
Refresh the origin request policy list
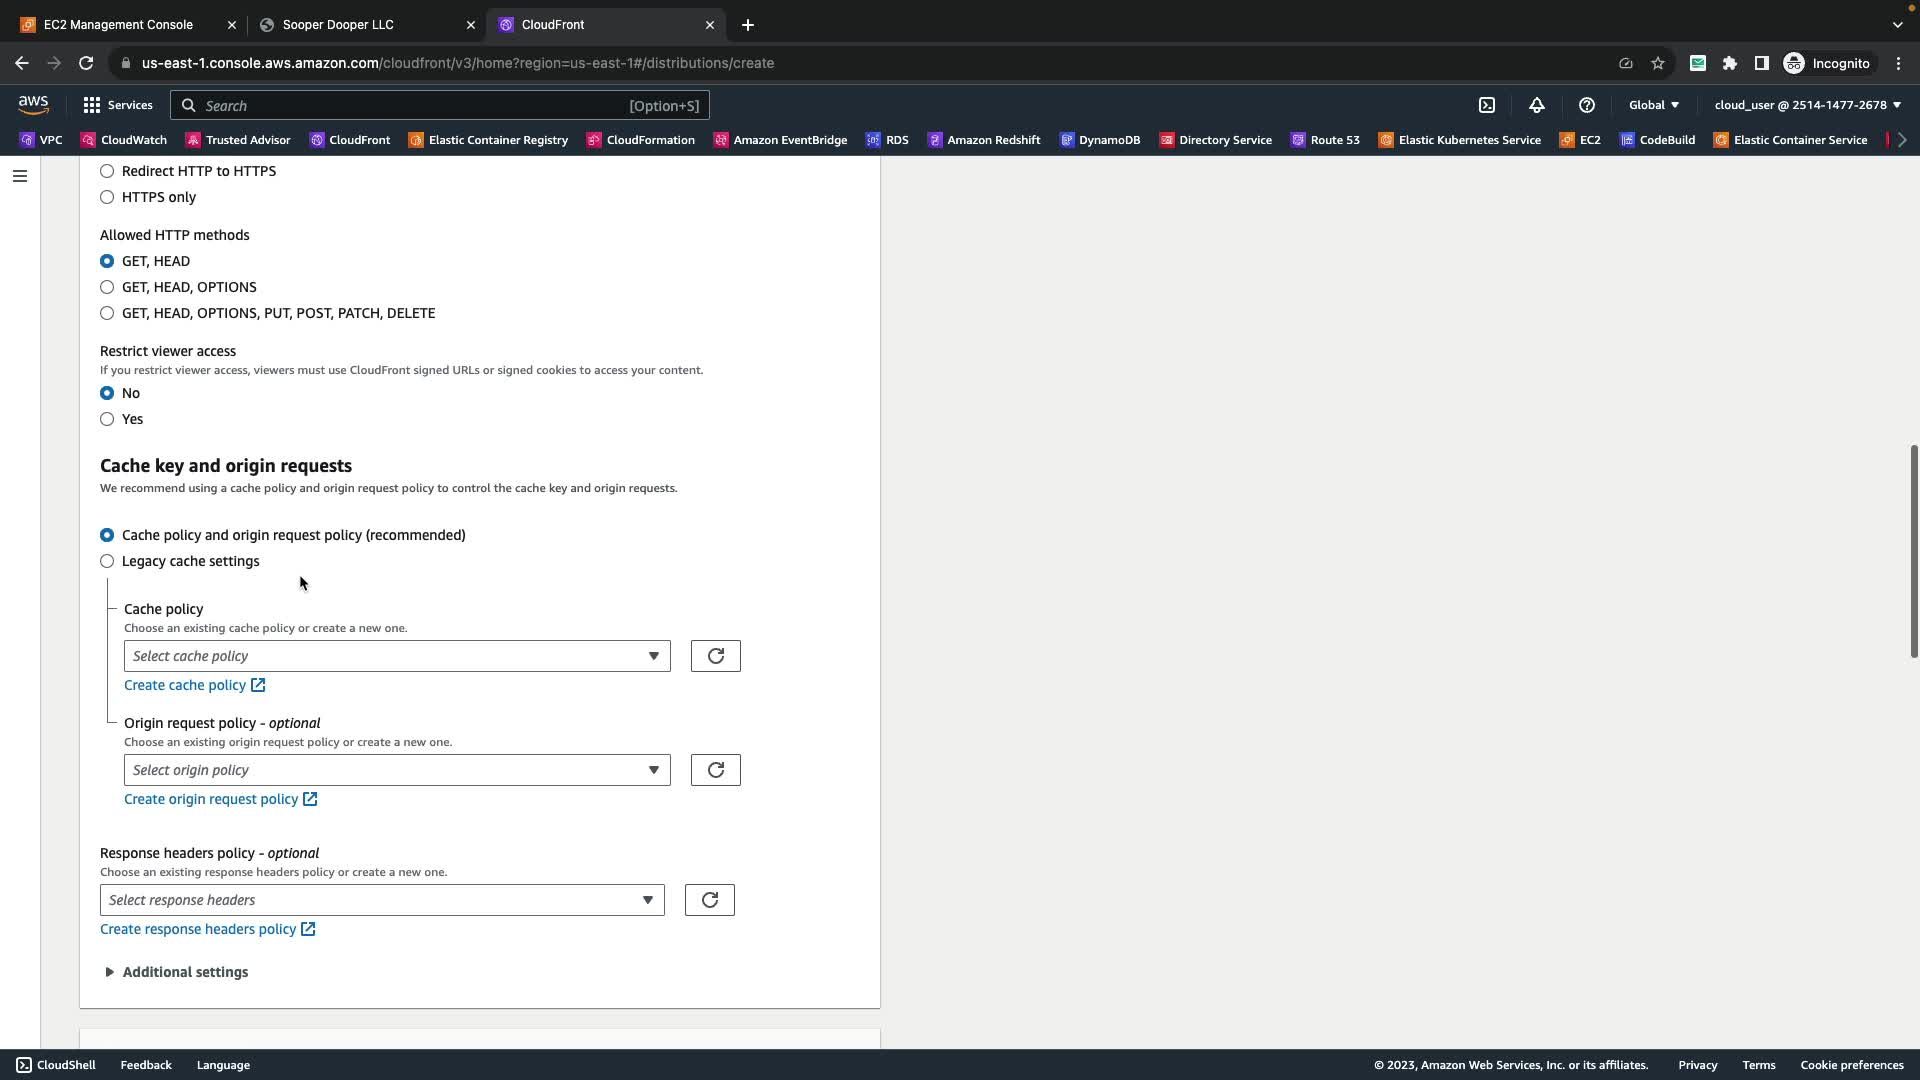[x=715, y=770]
